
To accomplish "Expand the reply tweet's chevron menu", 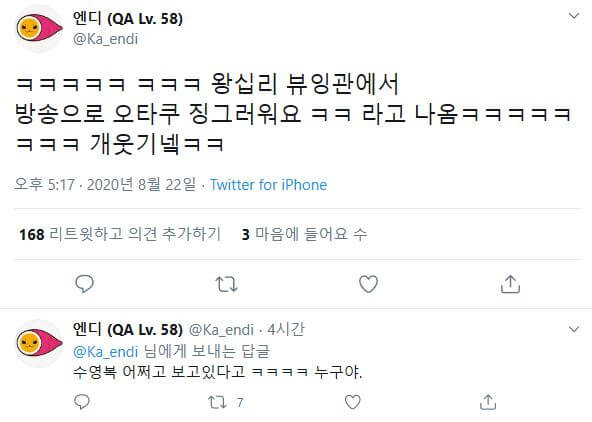I will pyautogui.click(x=574, y=329).
